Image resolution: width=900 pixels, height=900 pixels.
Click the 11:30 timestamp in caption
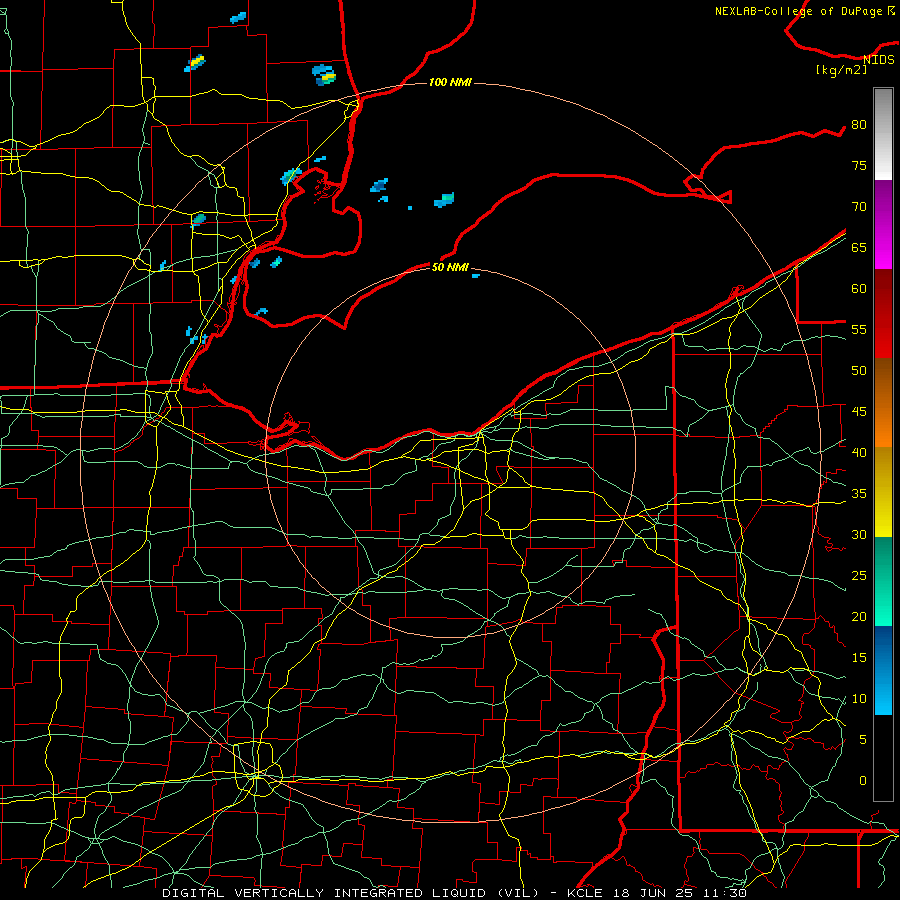click(727, 893)
